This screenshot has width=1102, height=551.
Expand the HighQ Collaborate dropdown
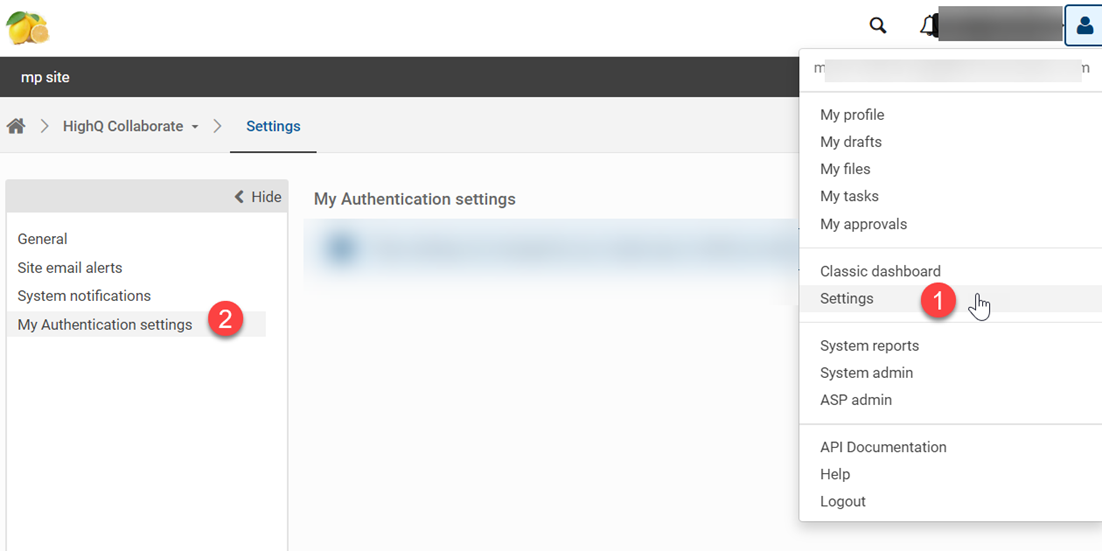click(x=131, y=126)
